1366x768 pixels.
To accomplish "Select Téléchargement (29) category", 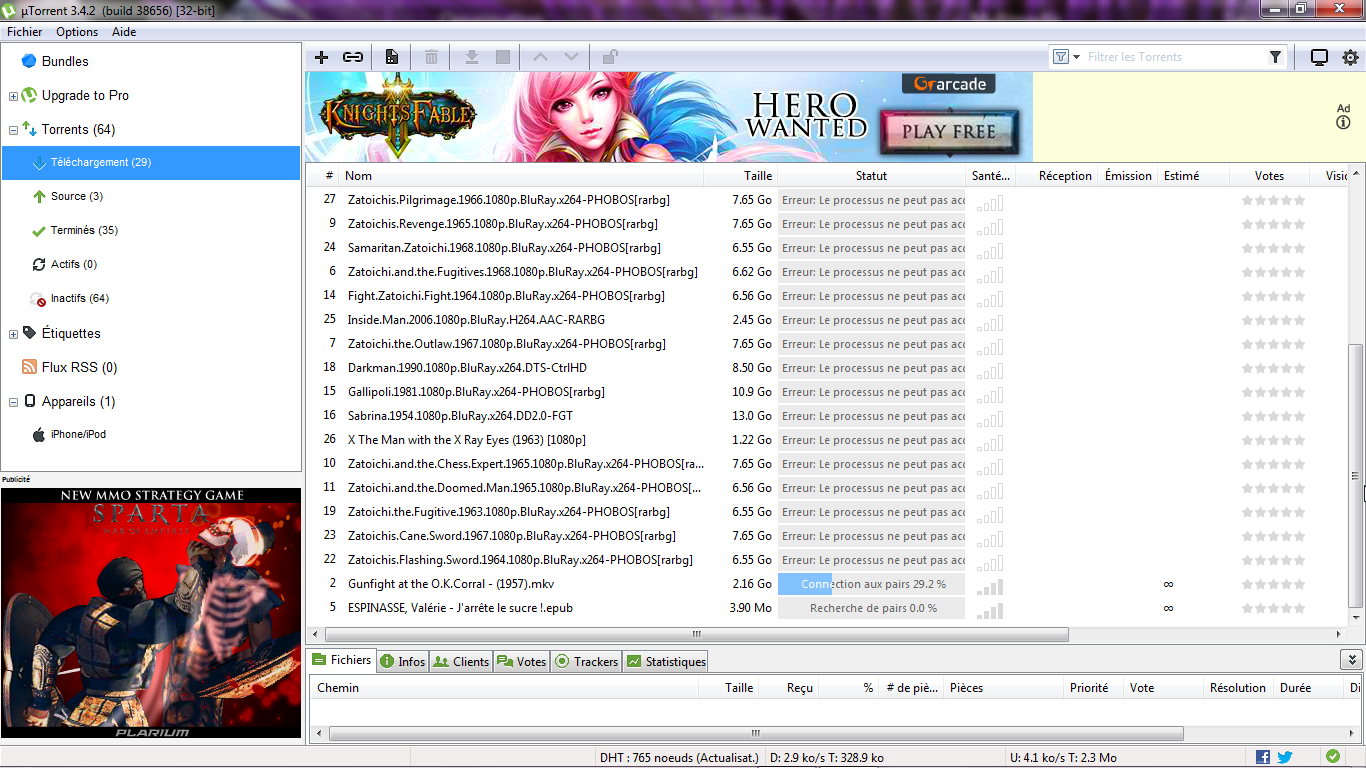I will tap(151, 162).
